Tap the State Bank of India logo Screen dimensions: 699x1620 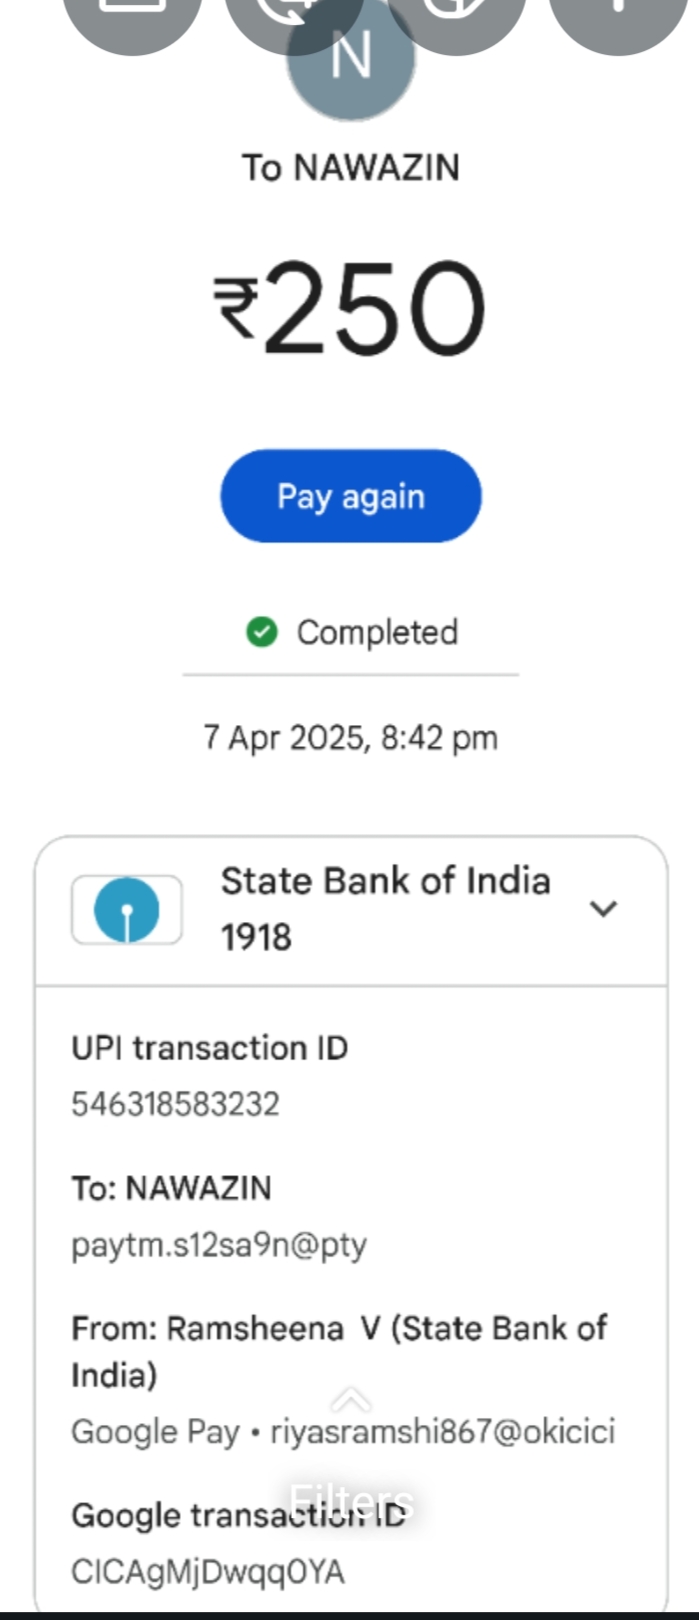point(127,909)
